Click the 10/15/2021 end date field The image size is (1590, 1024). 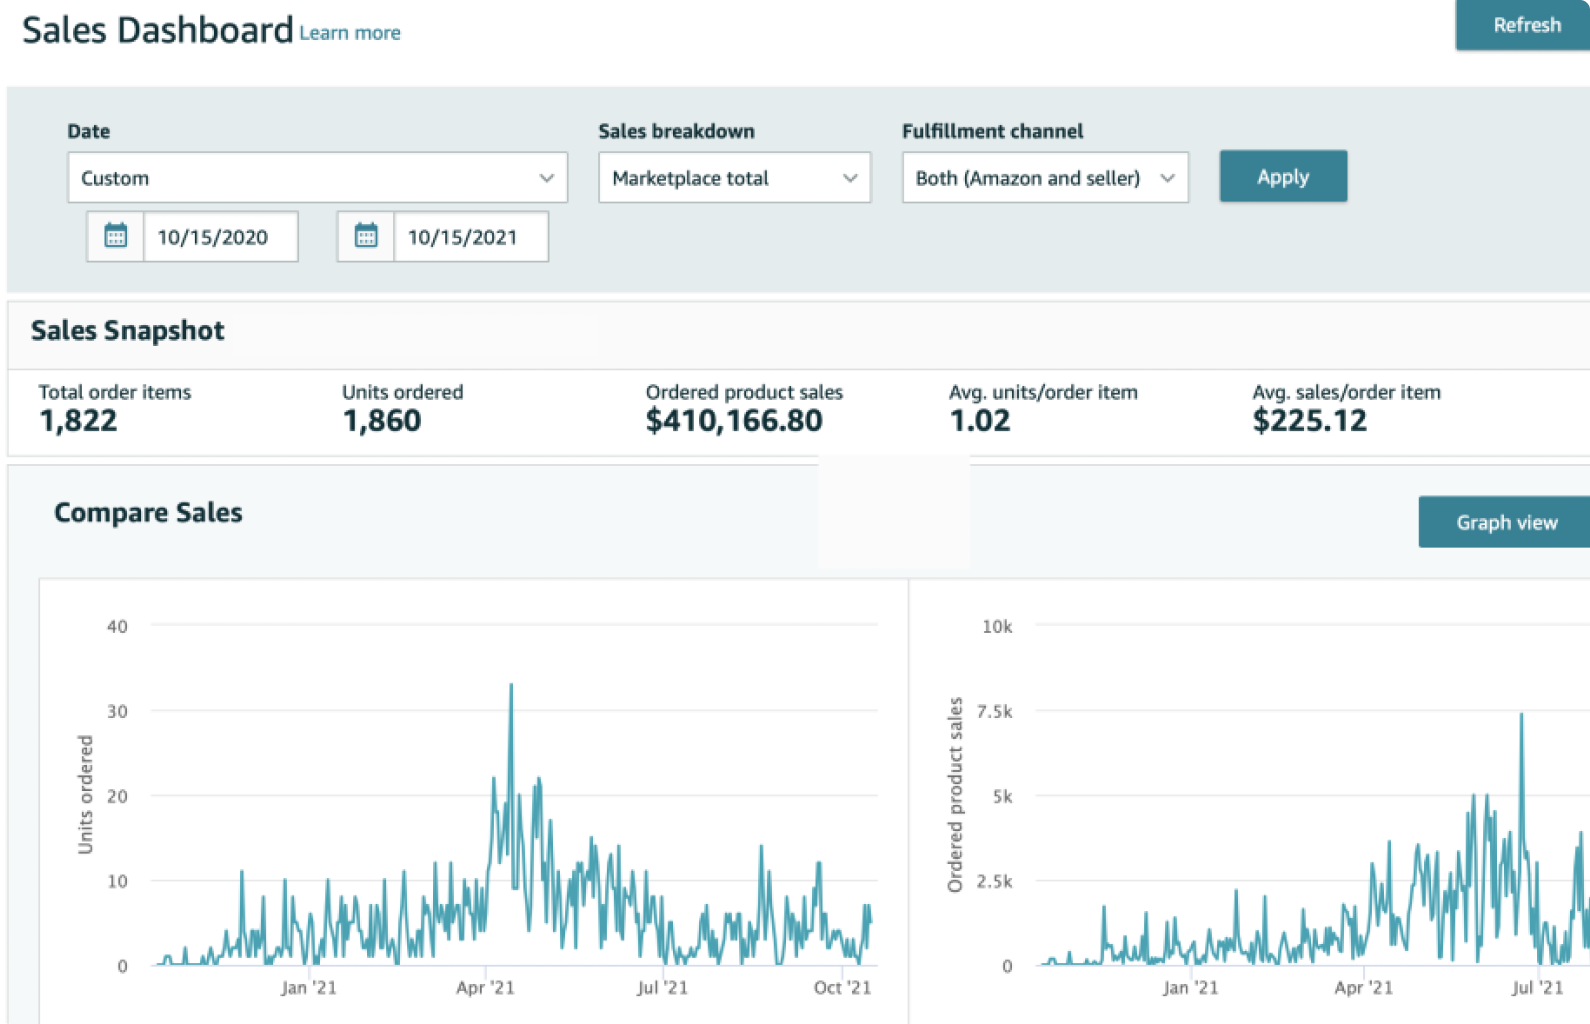(x=470, y=237)
